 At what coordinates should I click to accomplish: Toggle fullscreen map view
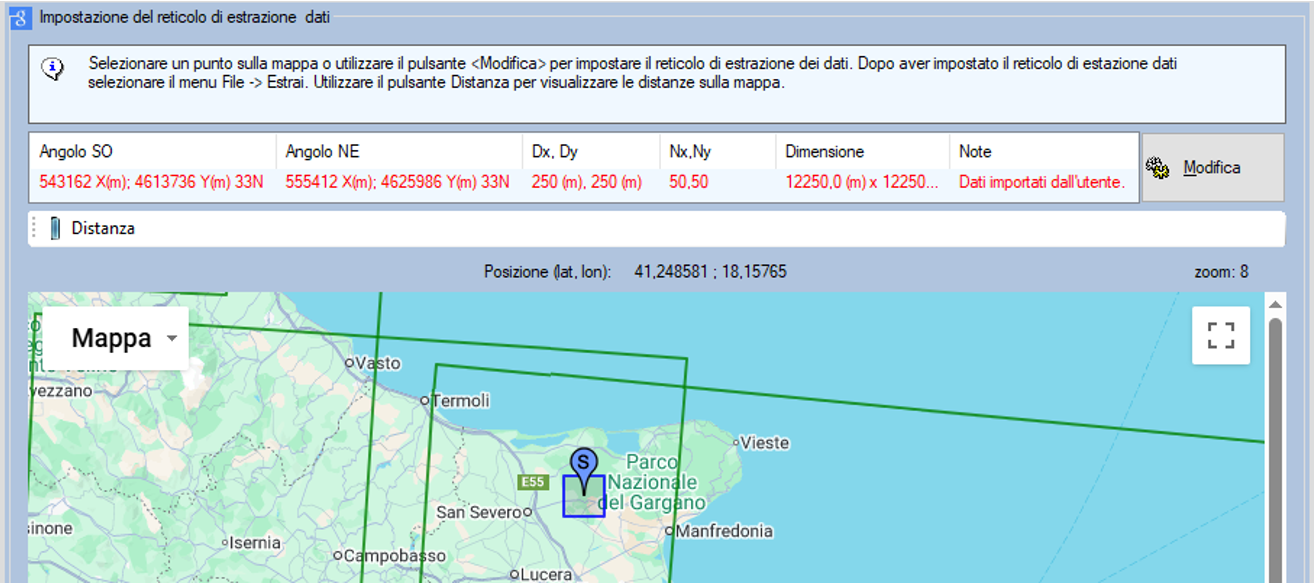click(1220, 335)
